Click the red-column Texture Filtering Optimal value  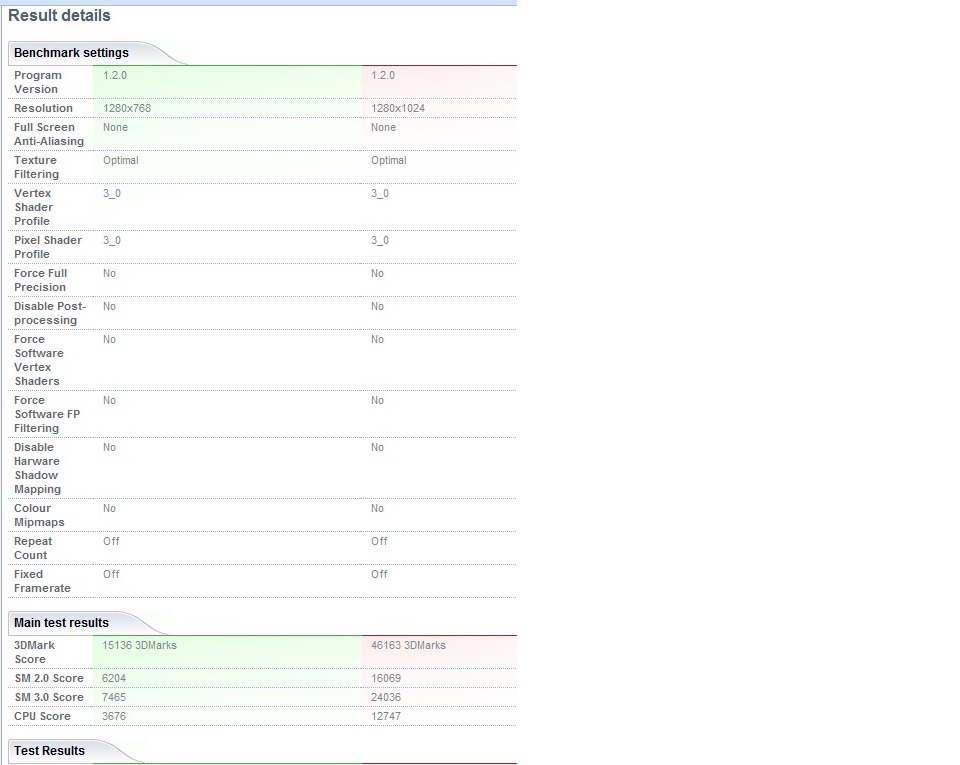[x=389, y=160]
